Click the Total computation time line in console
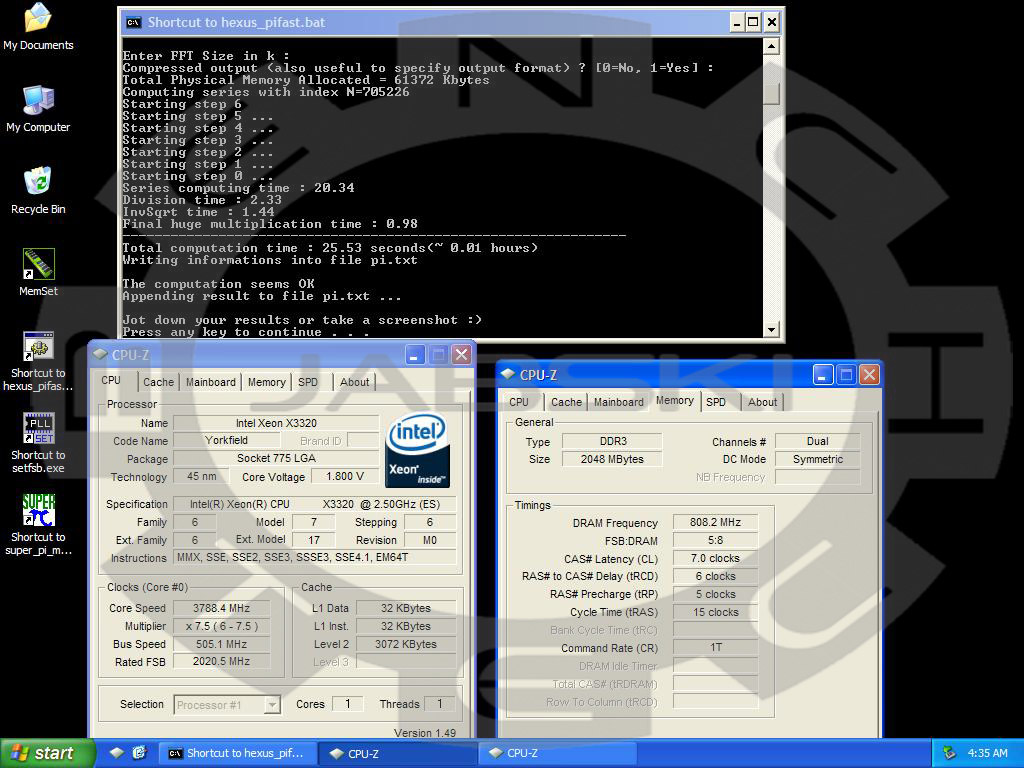1024x768 pixels. coord(330,248)
